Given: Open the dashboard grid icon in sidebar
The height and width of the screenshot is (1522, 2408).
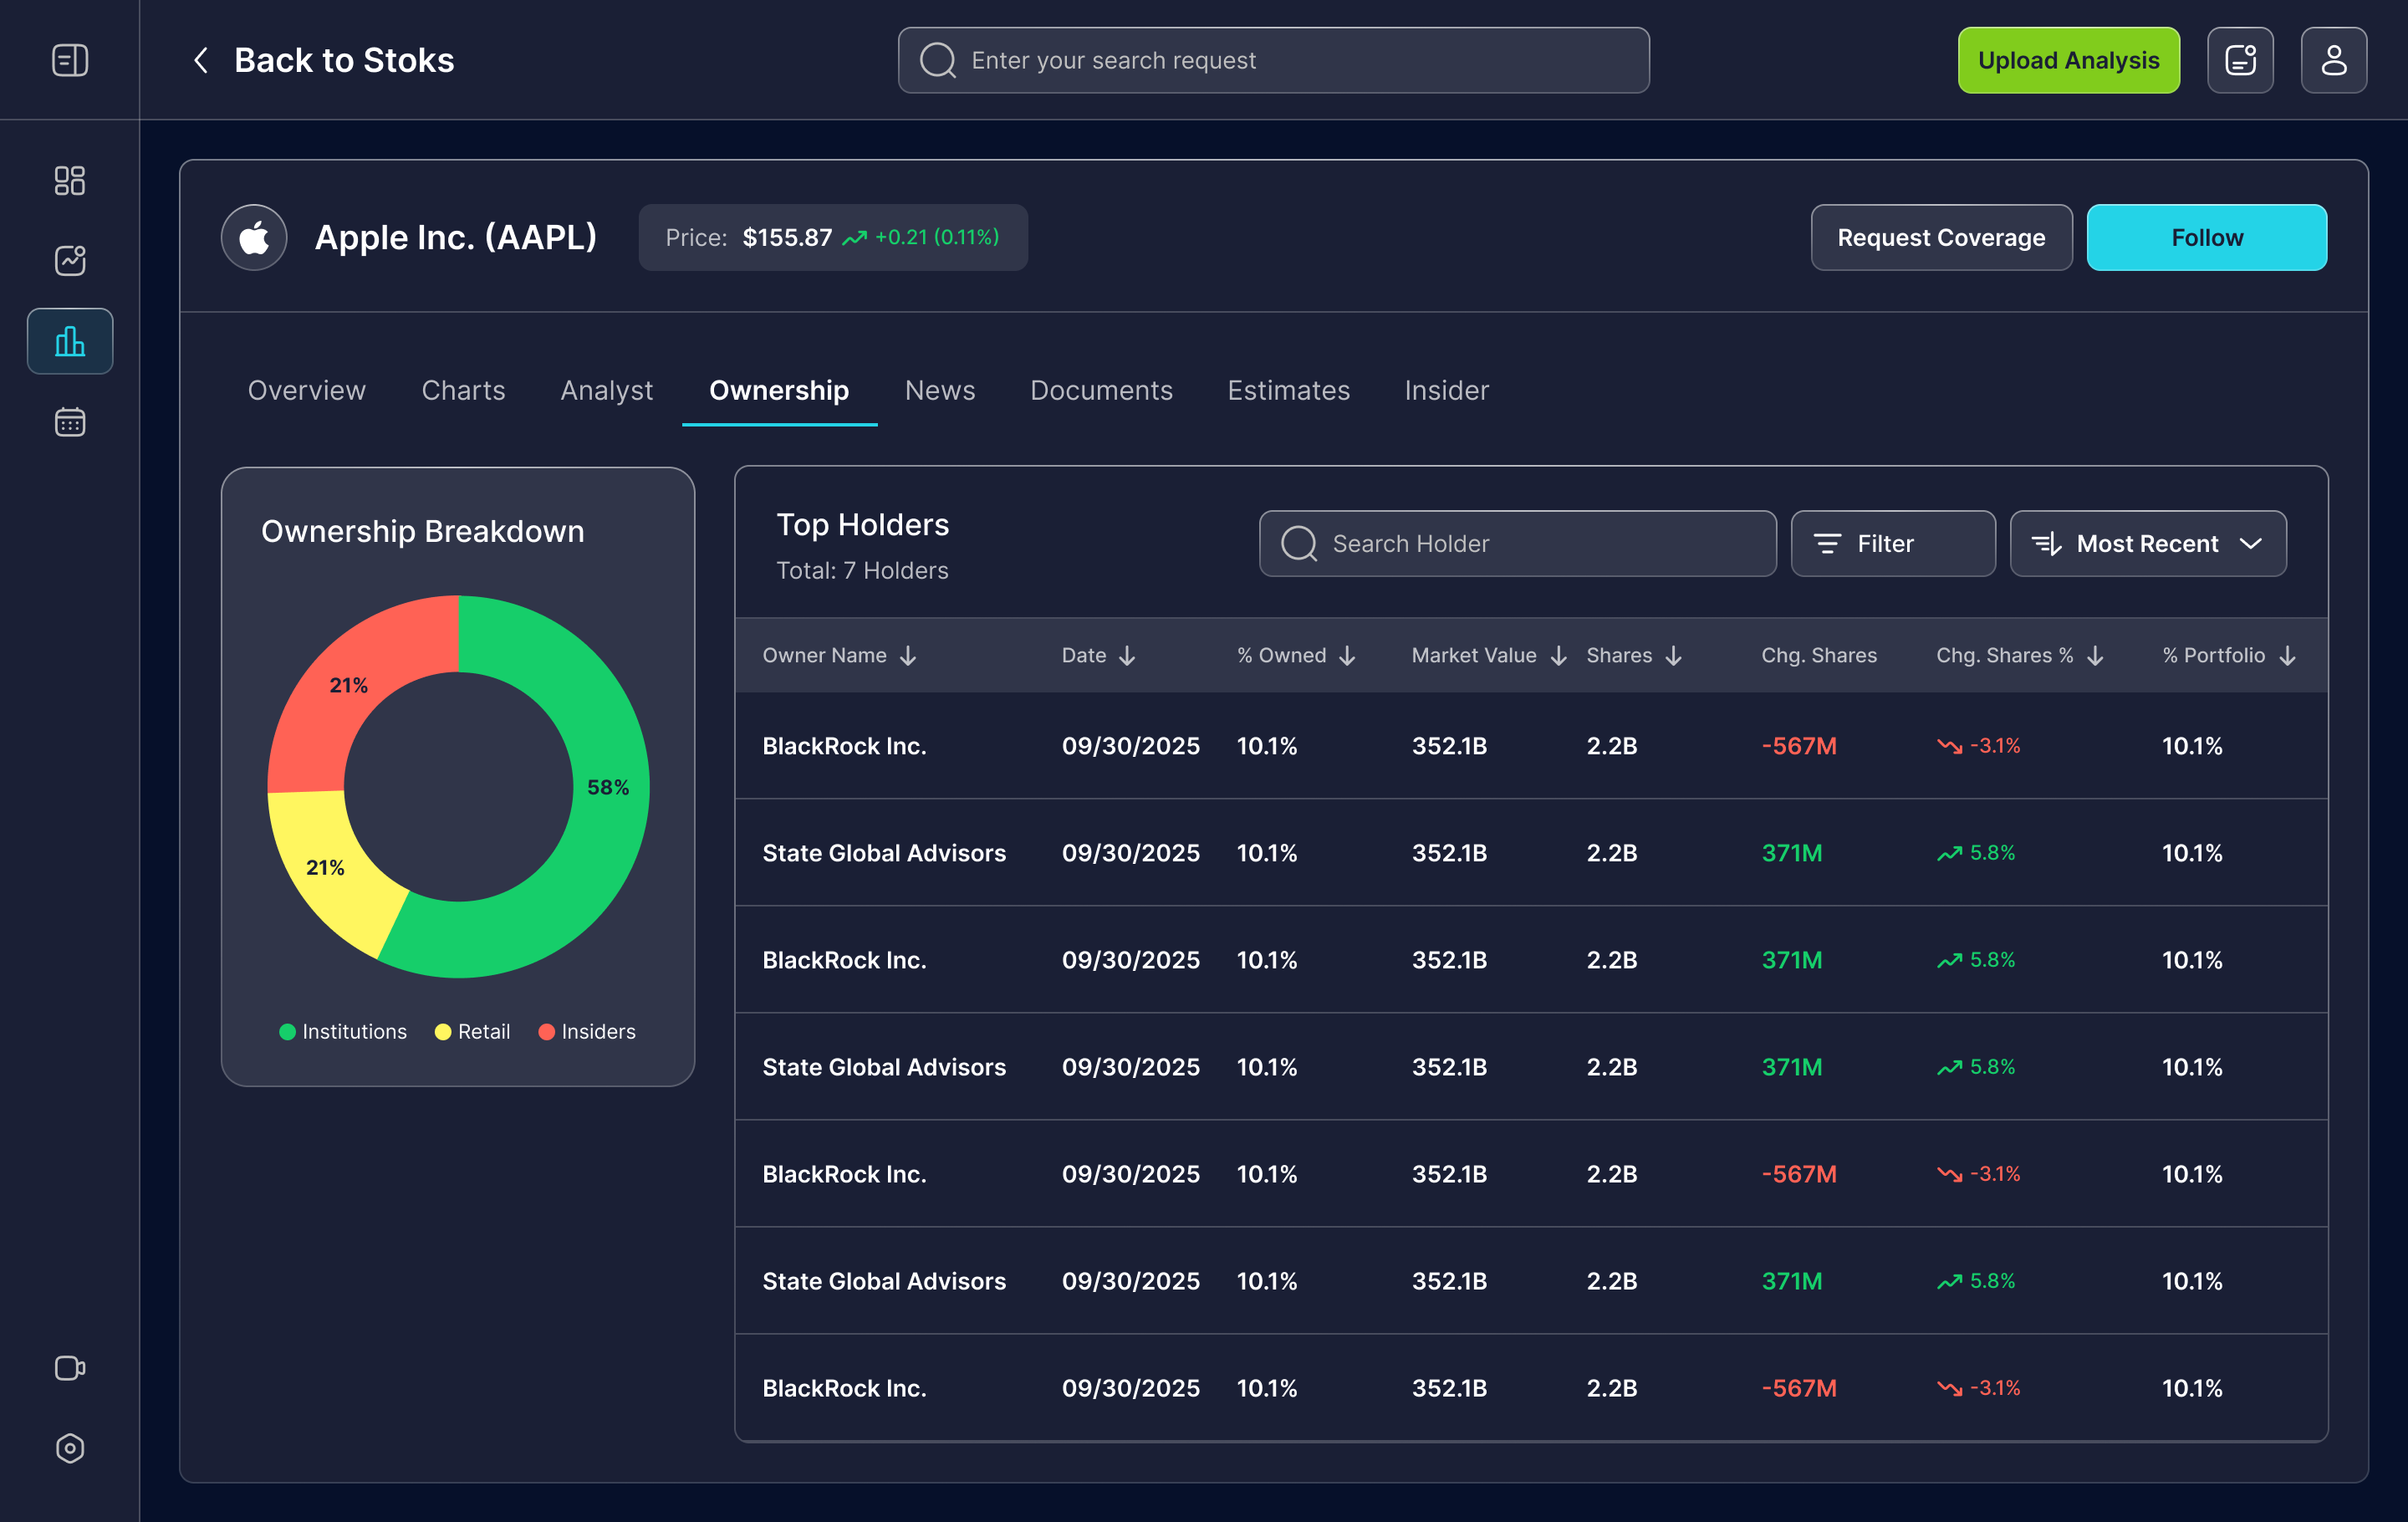Looking at the screenshot, I should 70,181.
